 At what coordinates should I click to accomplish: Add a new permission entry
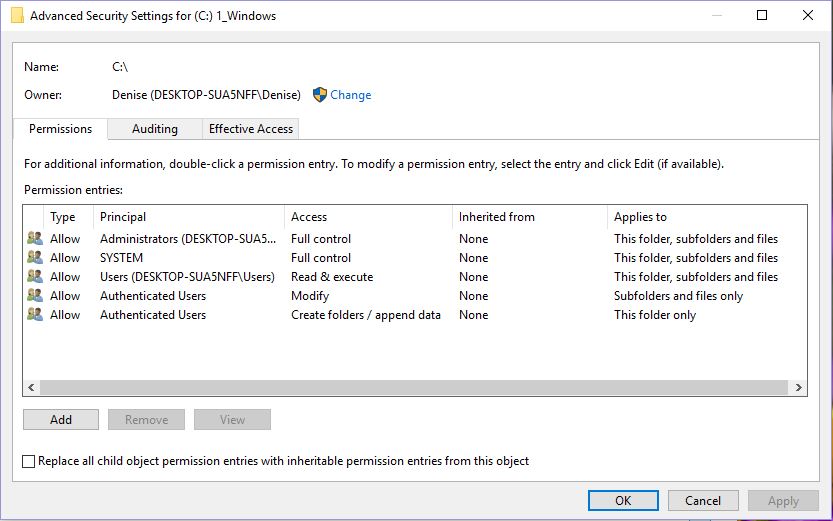61,420
